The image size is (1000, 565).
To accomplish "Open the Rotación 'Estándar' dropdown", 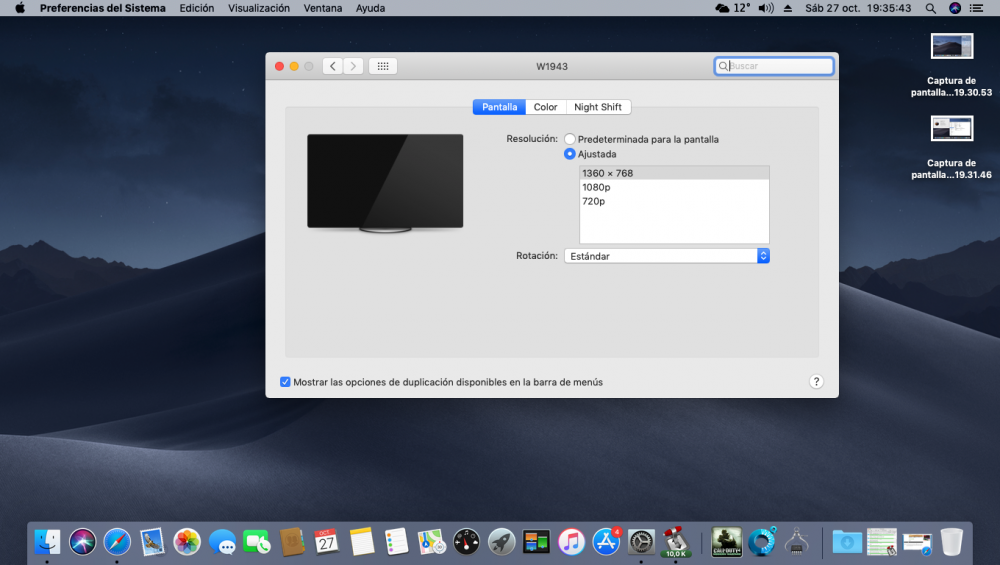I will click(667, 256).
